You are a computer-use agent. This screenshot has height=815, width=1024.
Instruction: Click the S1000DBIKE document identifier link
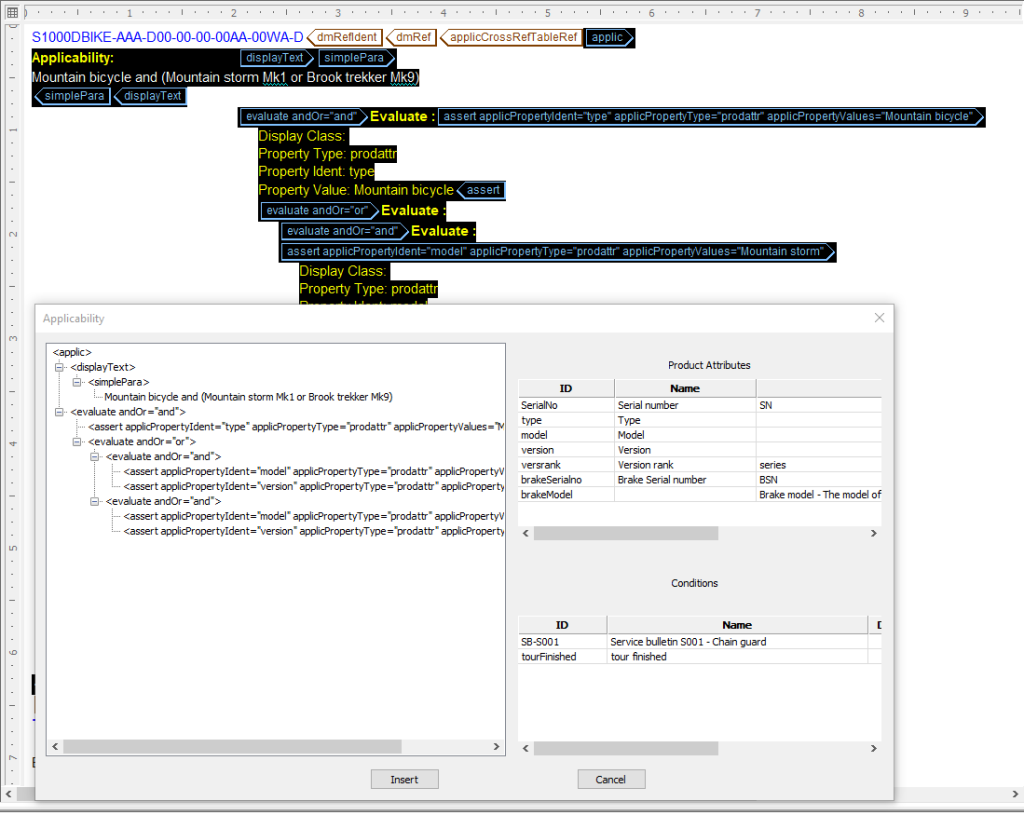pos(166,37)
